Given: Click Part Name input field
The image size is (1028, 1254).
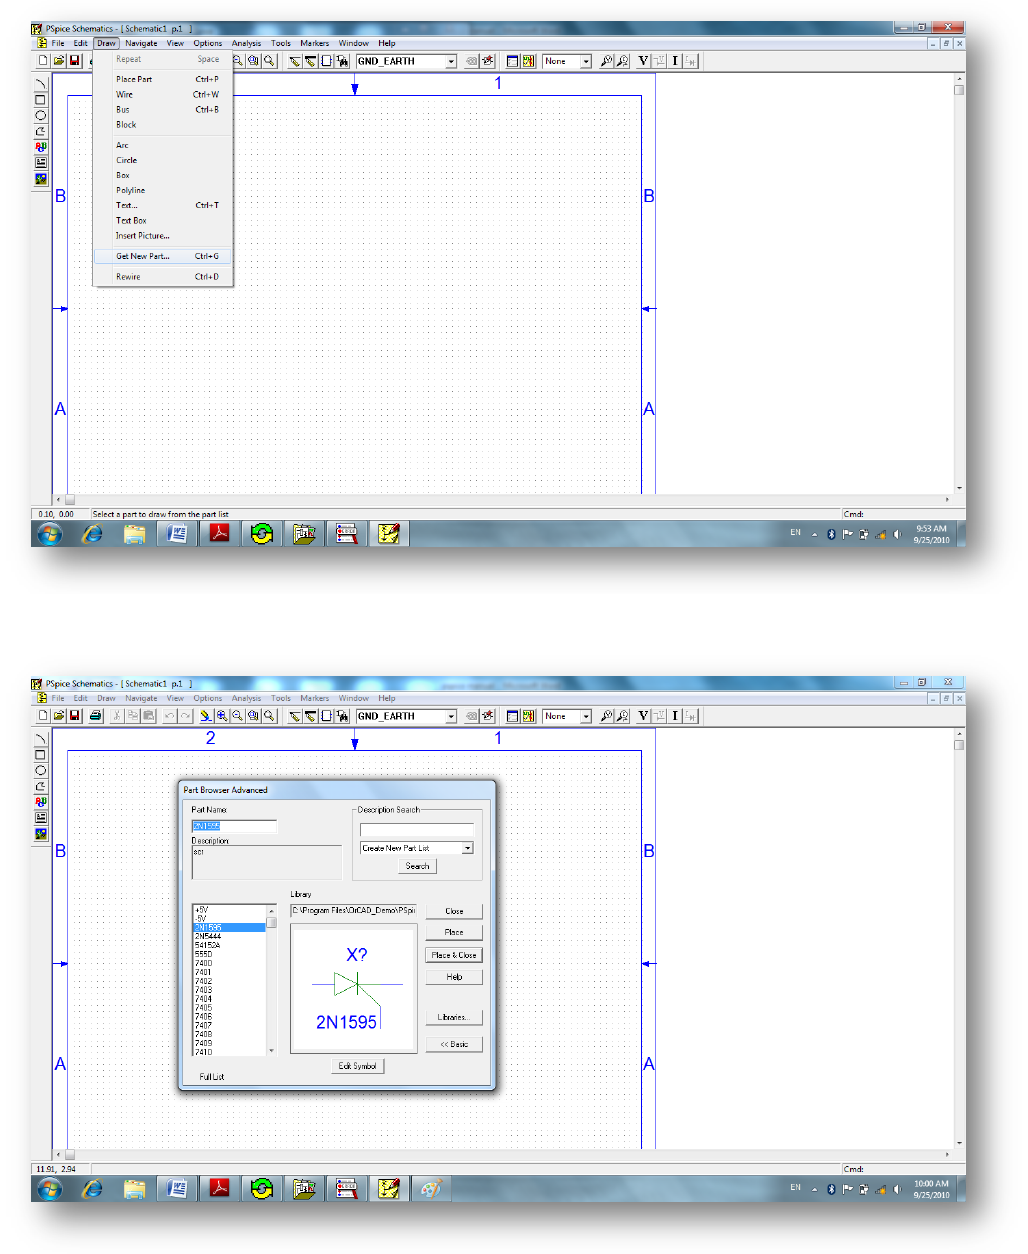Looking at the screenshot, I should [x=234, y=826].
